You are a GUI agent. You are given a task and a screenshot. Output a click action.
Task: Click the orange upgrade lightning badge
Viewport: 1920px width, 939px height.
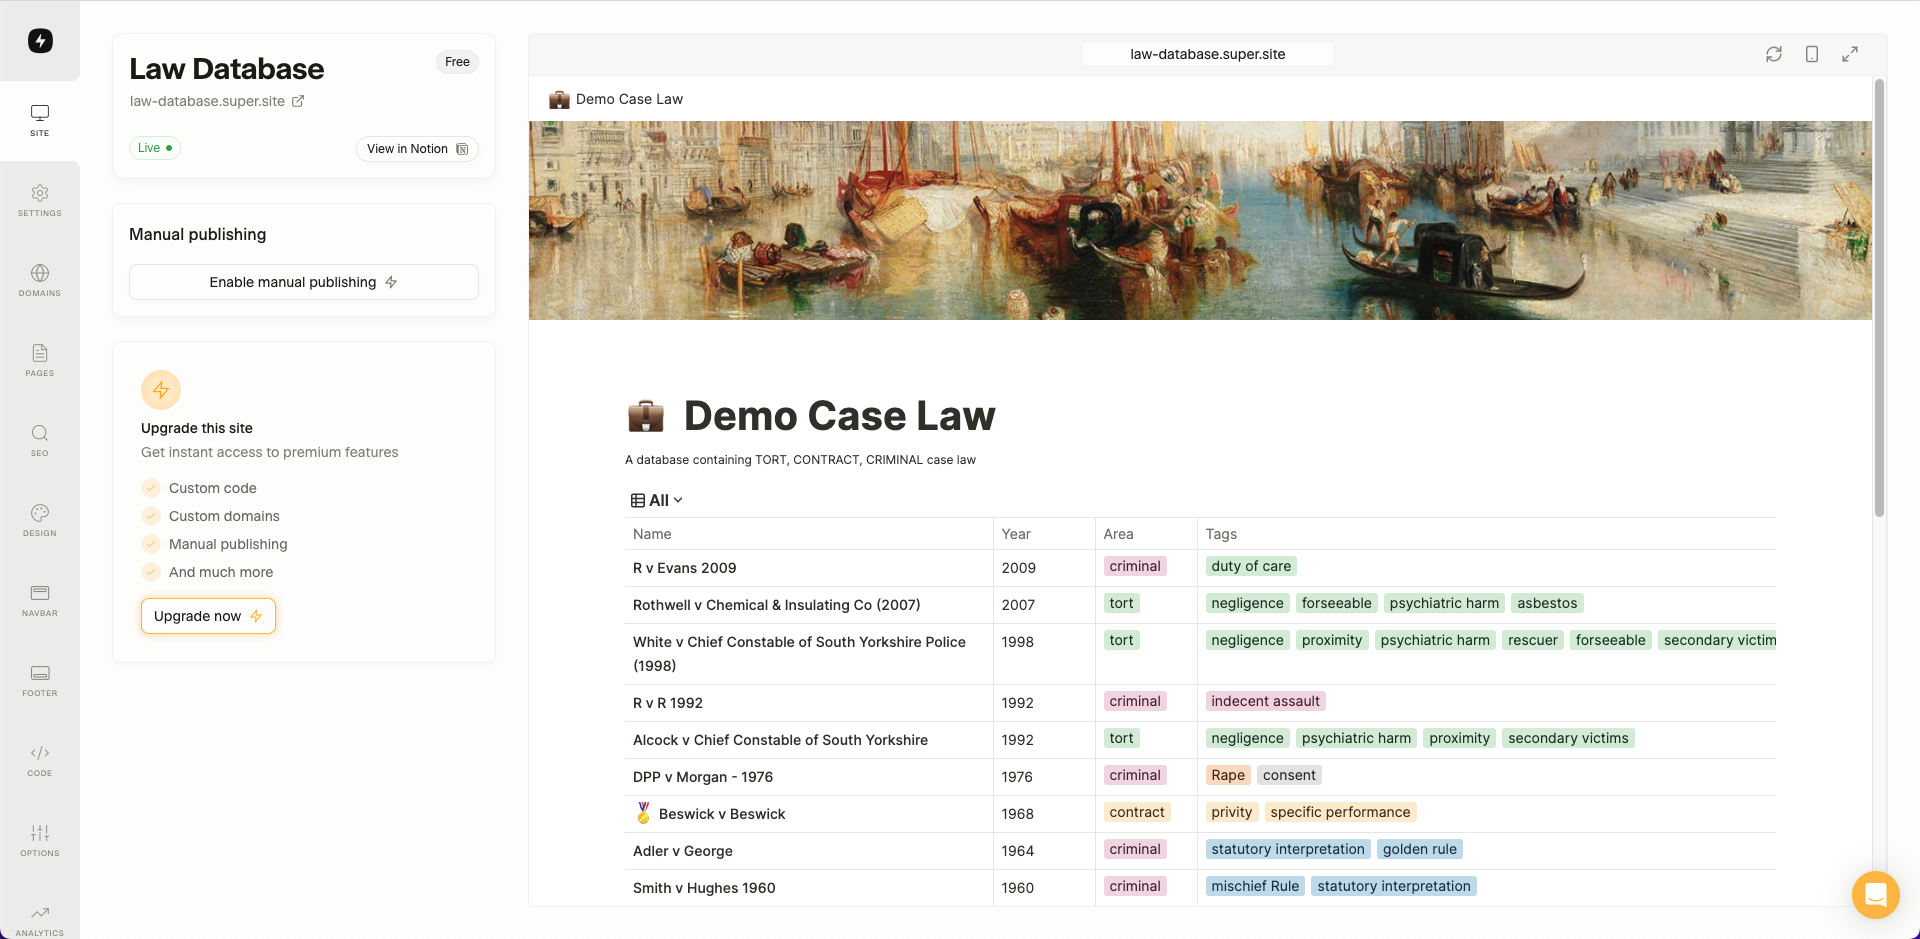161,390
